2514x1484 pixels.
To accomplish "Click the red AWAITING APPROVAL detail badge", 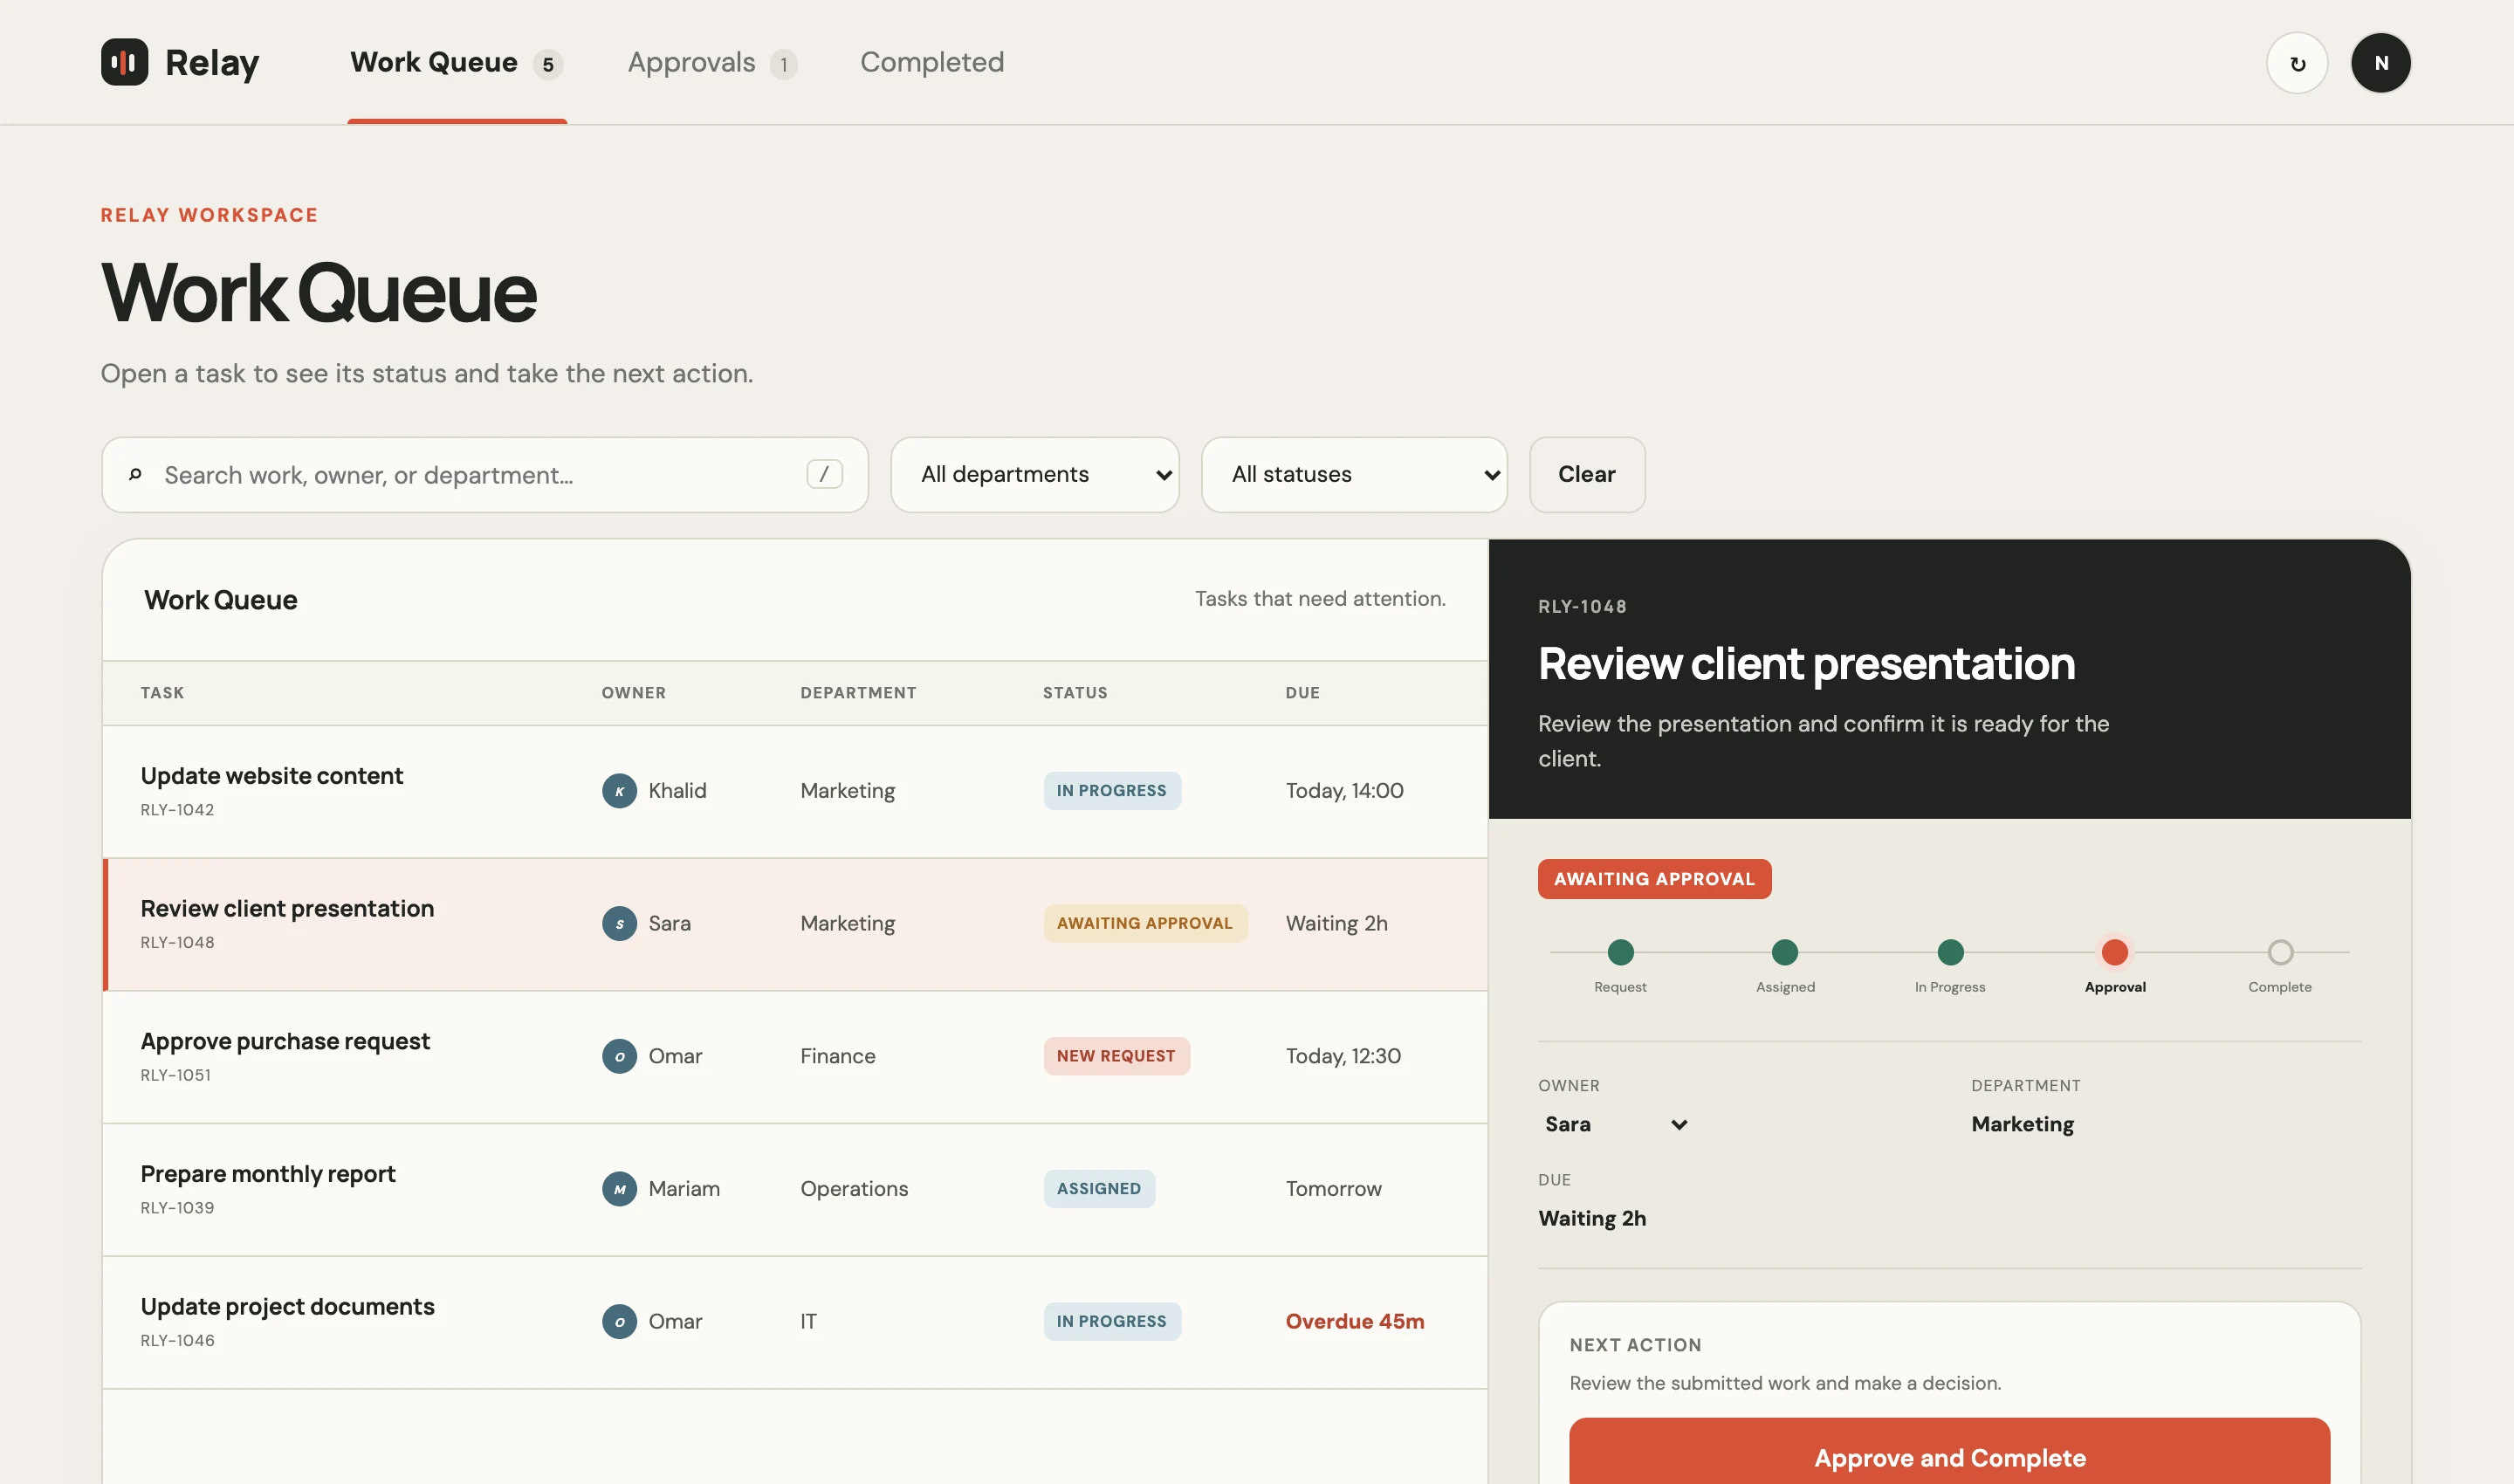I will coord(1654,879).
